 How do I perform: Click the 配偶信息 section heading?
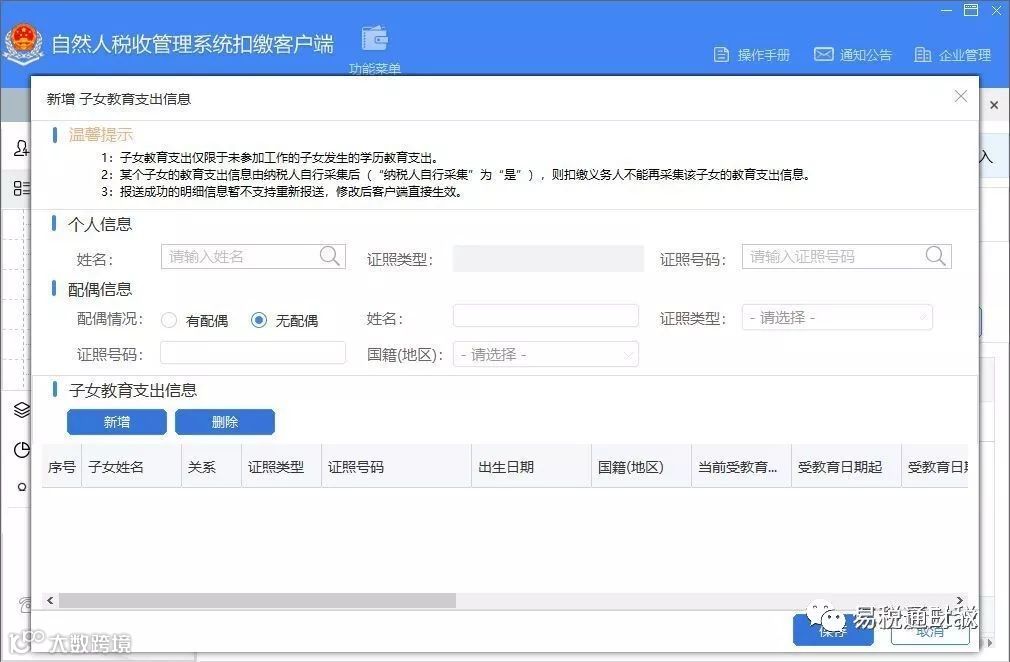[100, 289]
